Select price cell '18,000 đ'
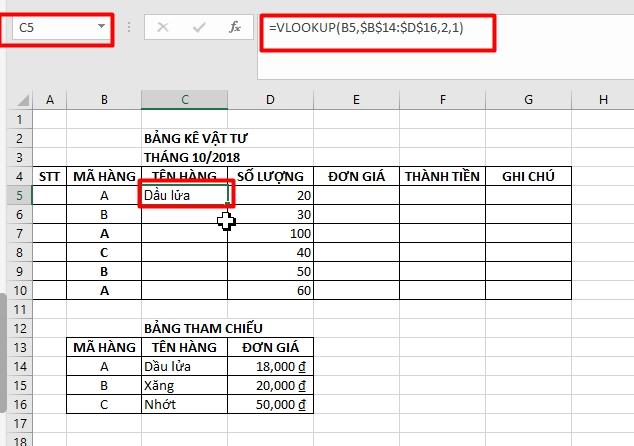The image size is (634, 446). coord(270,367)
